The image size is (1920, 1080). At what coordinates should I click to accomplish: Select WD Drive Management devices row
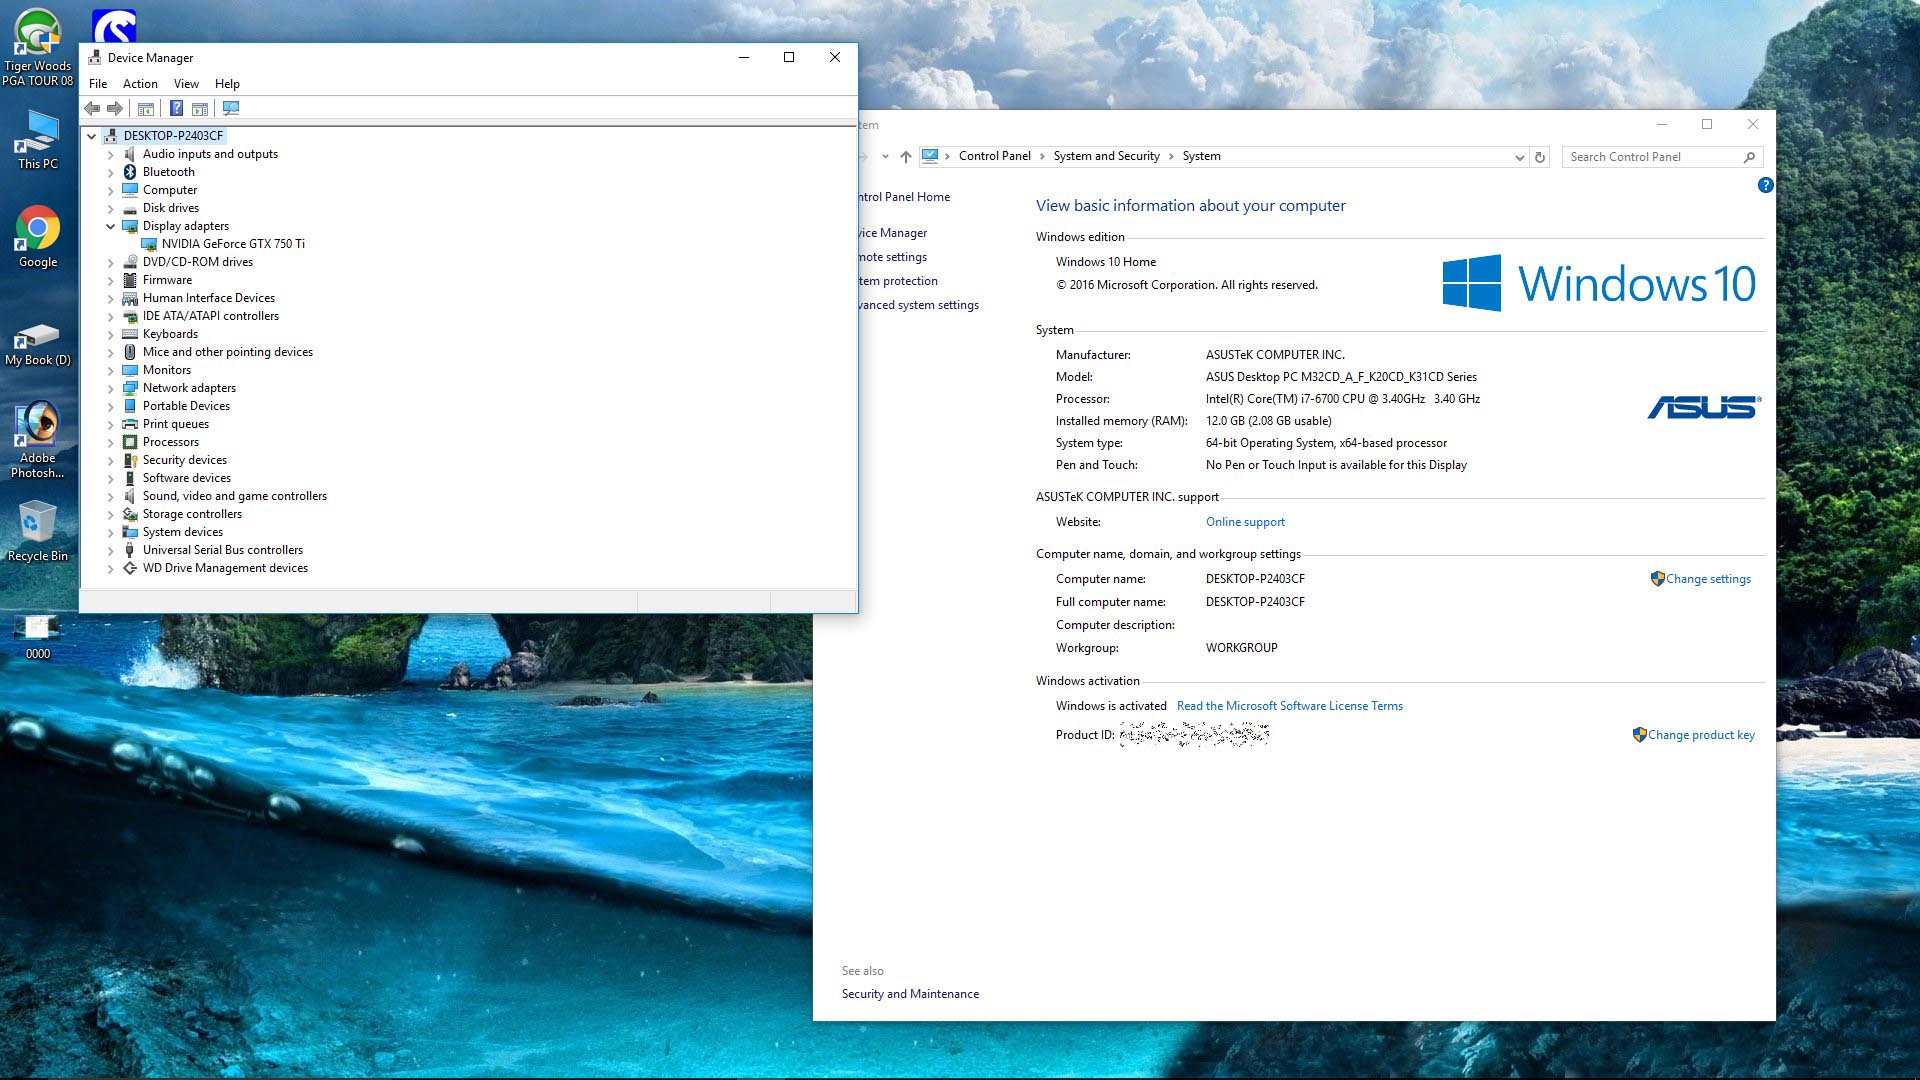pyautogui.click(x=225, y=568)
